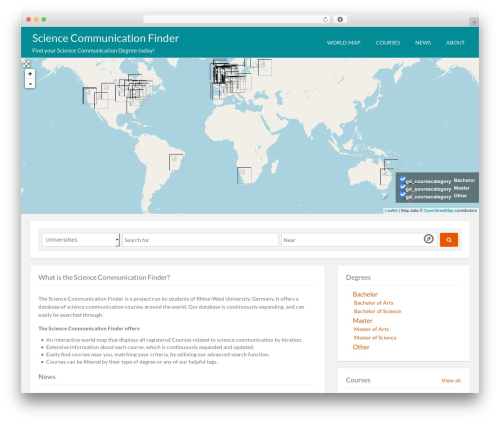Image resolution: width=500 pixels, height=423 pixels.
Task: Select the South Africa course marker
Action: 244,176
